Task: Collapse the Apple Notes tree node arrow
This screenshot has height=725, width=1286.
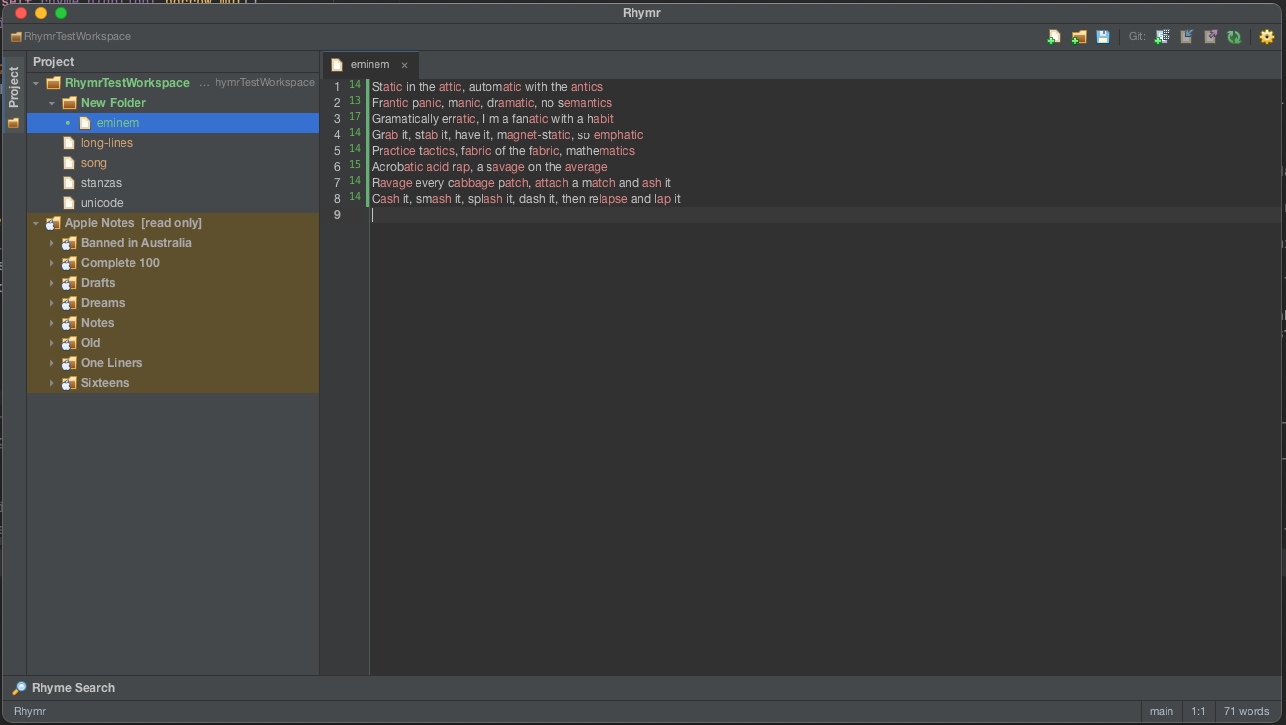Action: pyautogui.click(x=36, y=223)
